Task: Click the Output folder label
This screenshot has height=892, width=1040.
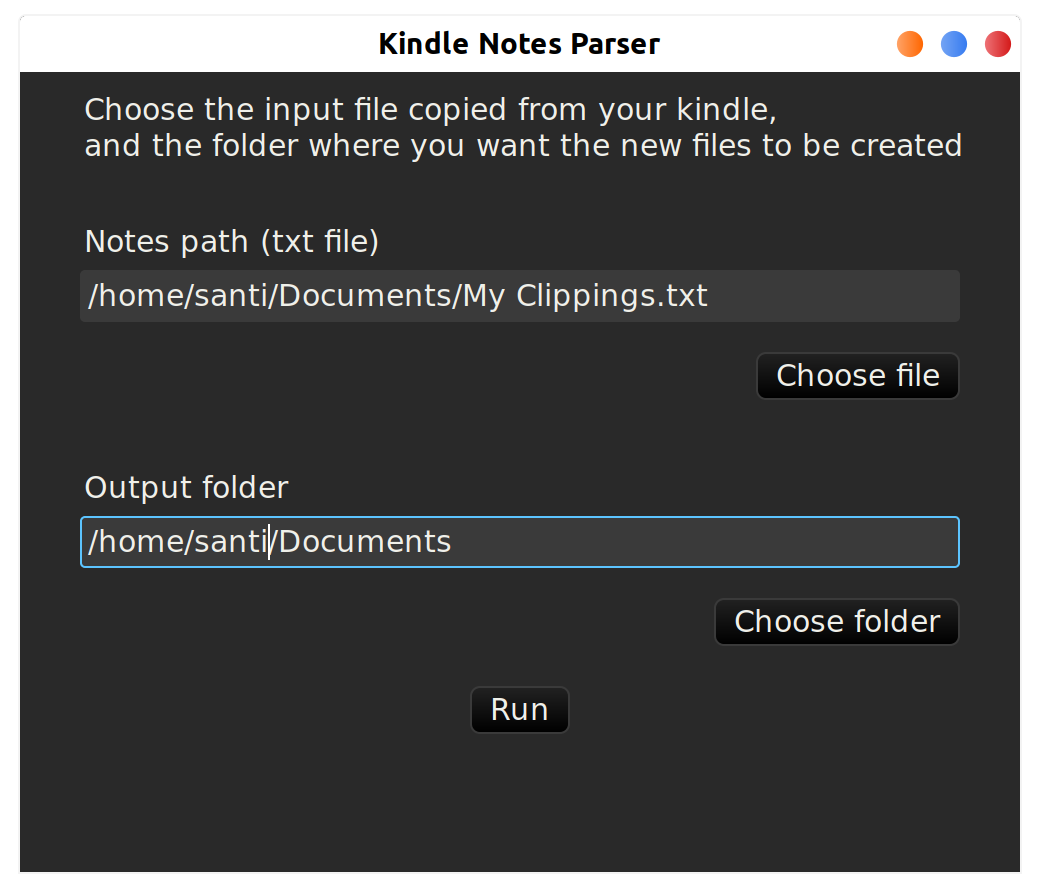Action: pos(186,487)
